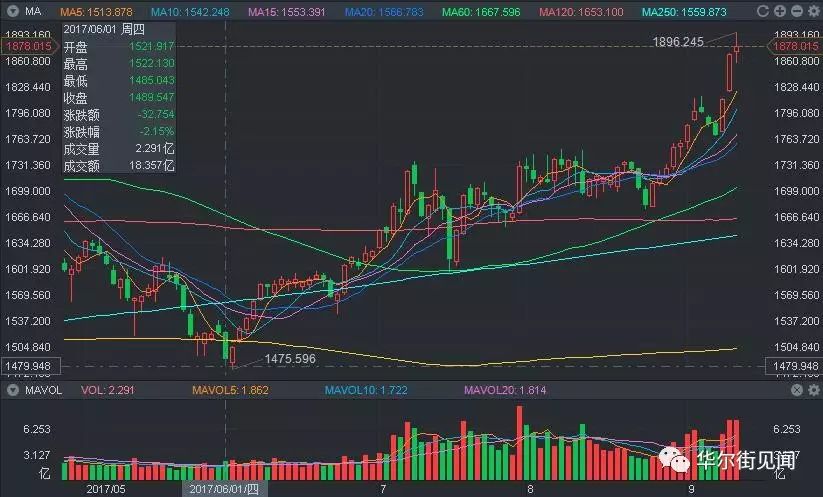
Task: Click the 1896.245 high price annotation
Action: (678, 41)
